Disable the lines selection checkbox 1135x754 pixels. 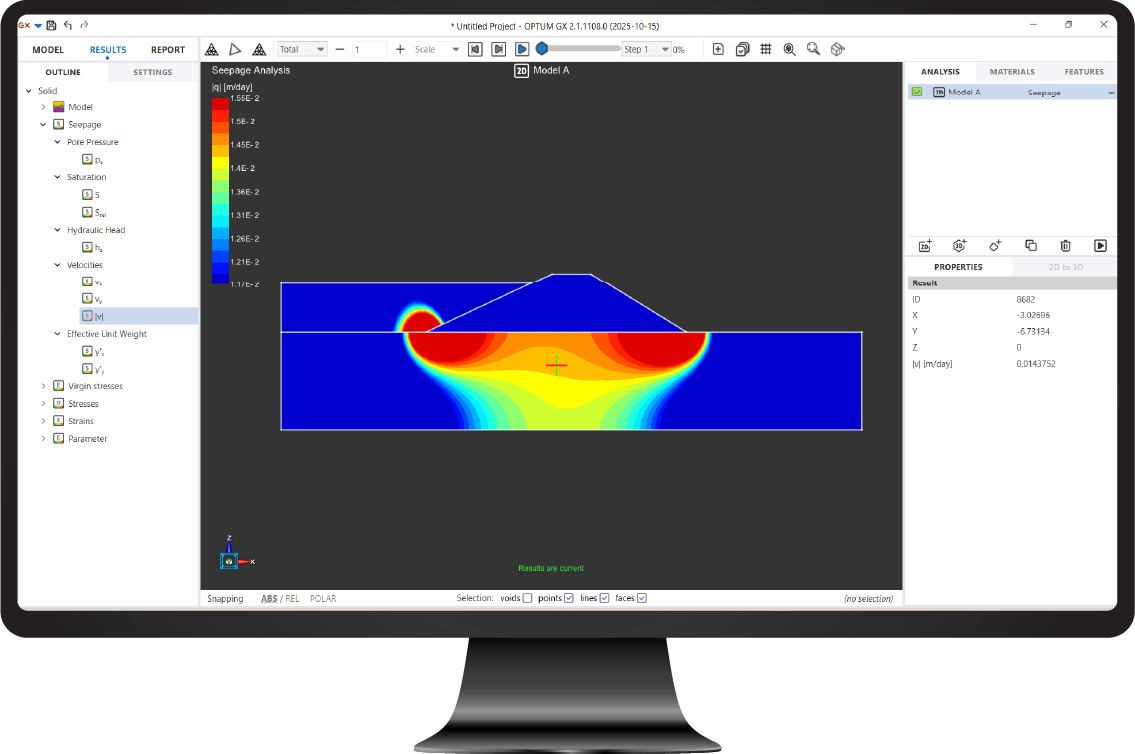tap(604, 598)
